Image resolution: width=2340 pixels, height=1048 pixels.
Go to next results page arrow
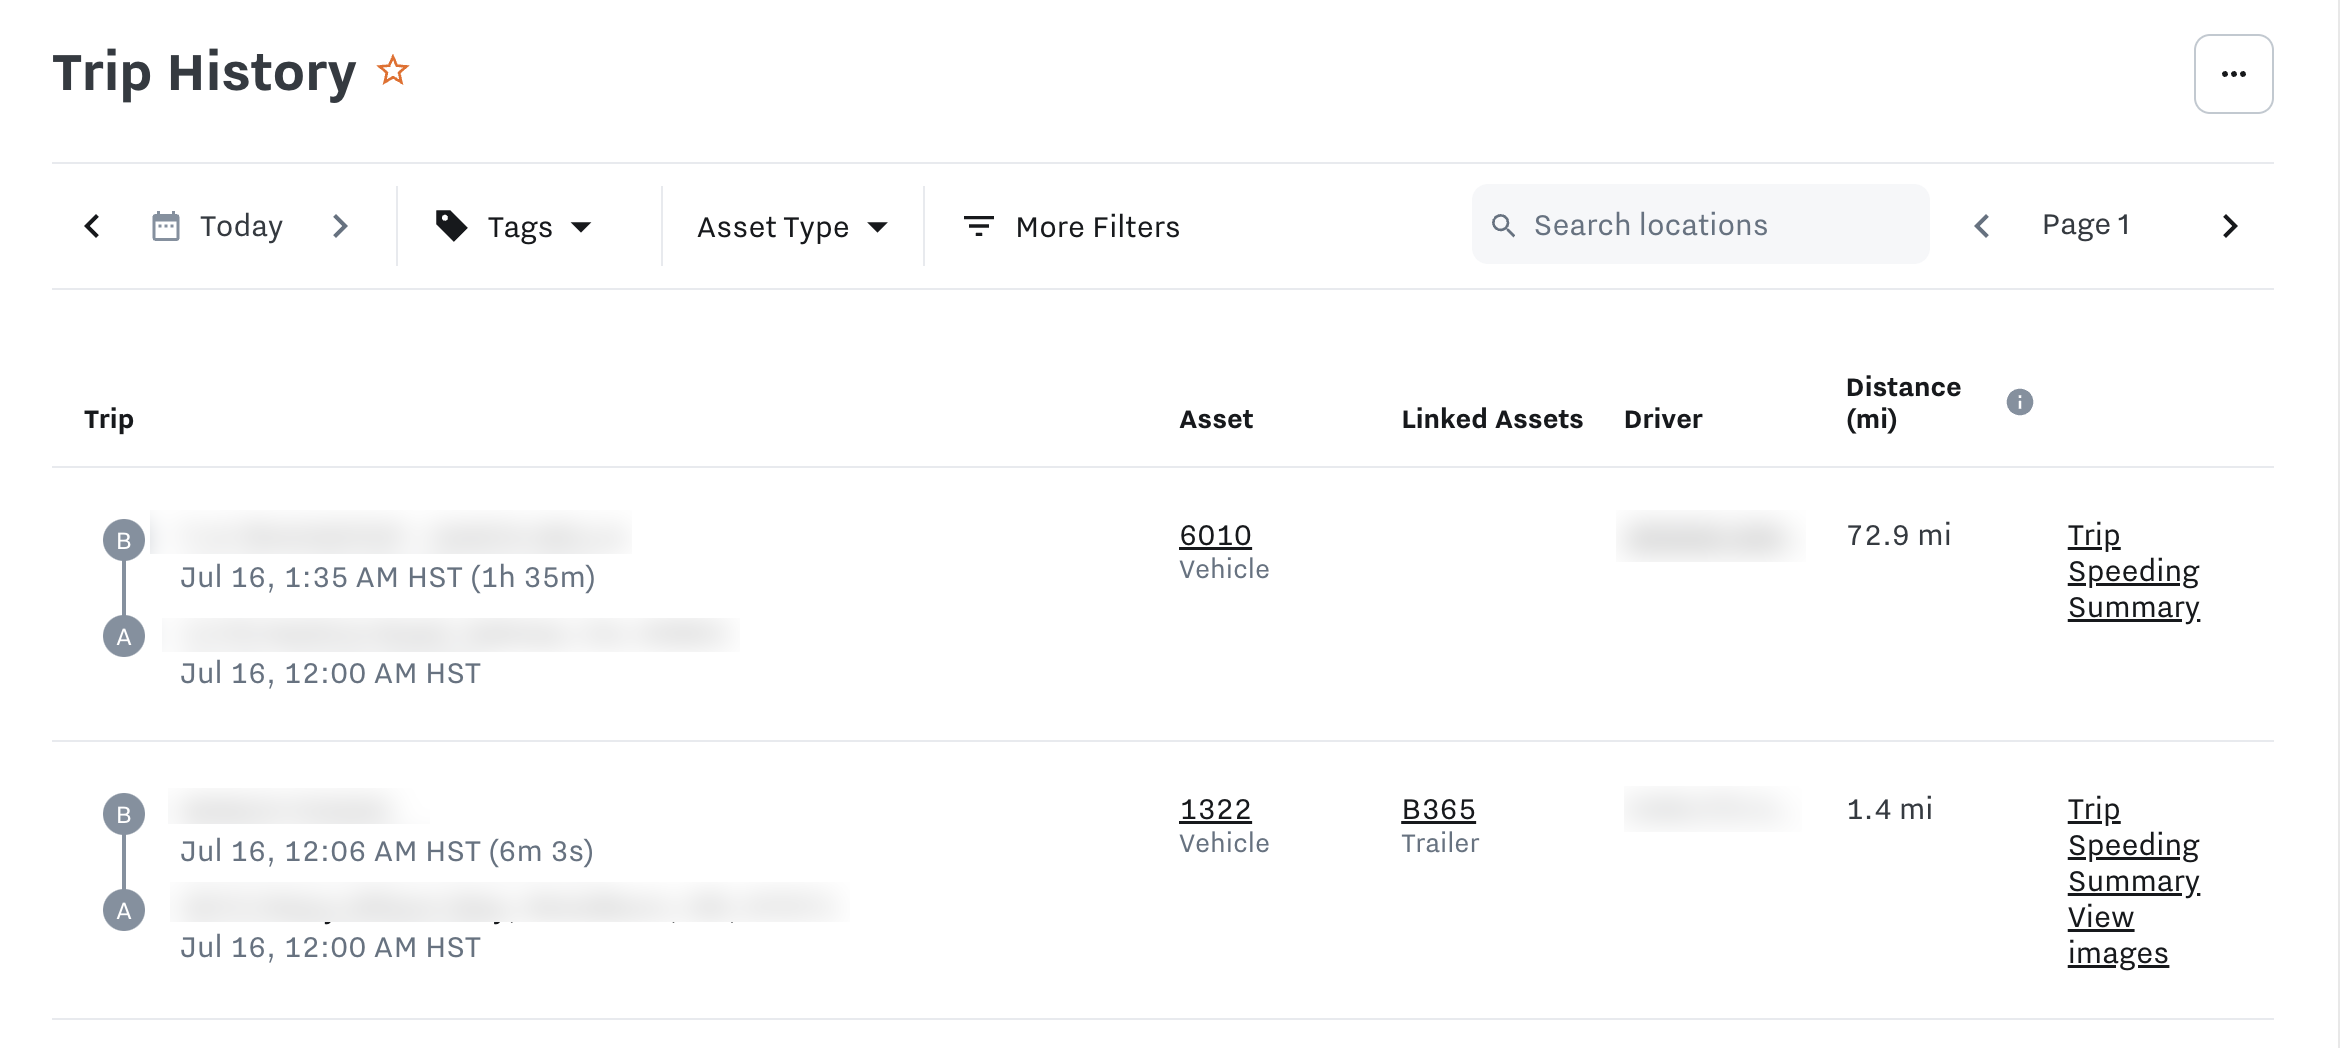(2230, 226)
